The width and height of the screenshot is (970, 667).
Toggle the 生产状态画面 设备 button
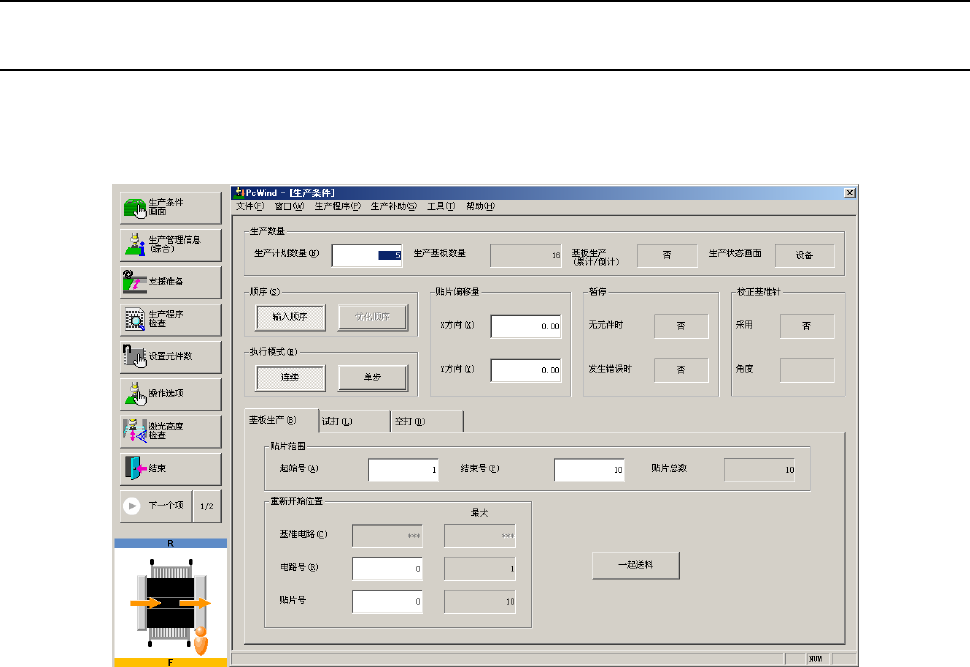[804, 256]
